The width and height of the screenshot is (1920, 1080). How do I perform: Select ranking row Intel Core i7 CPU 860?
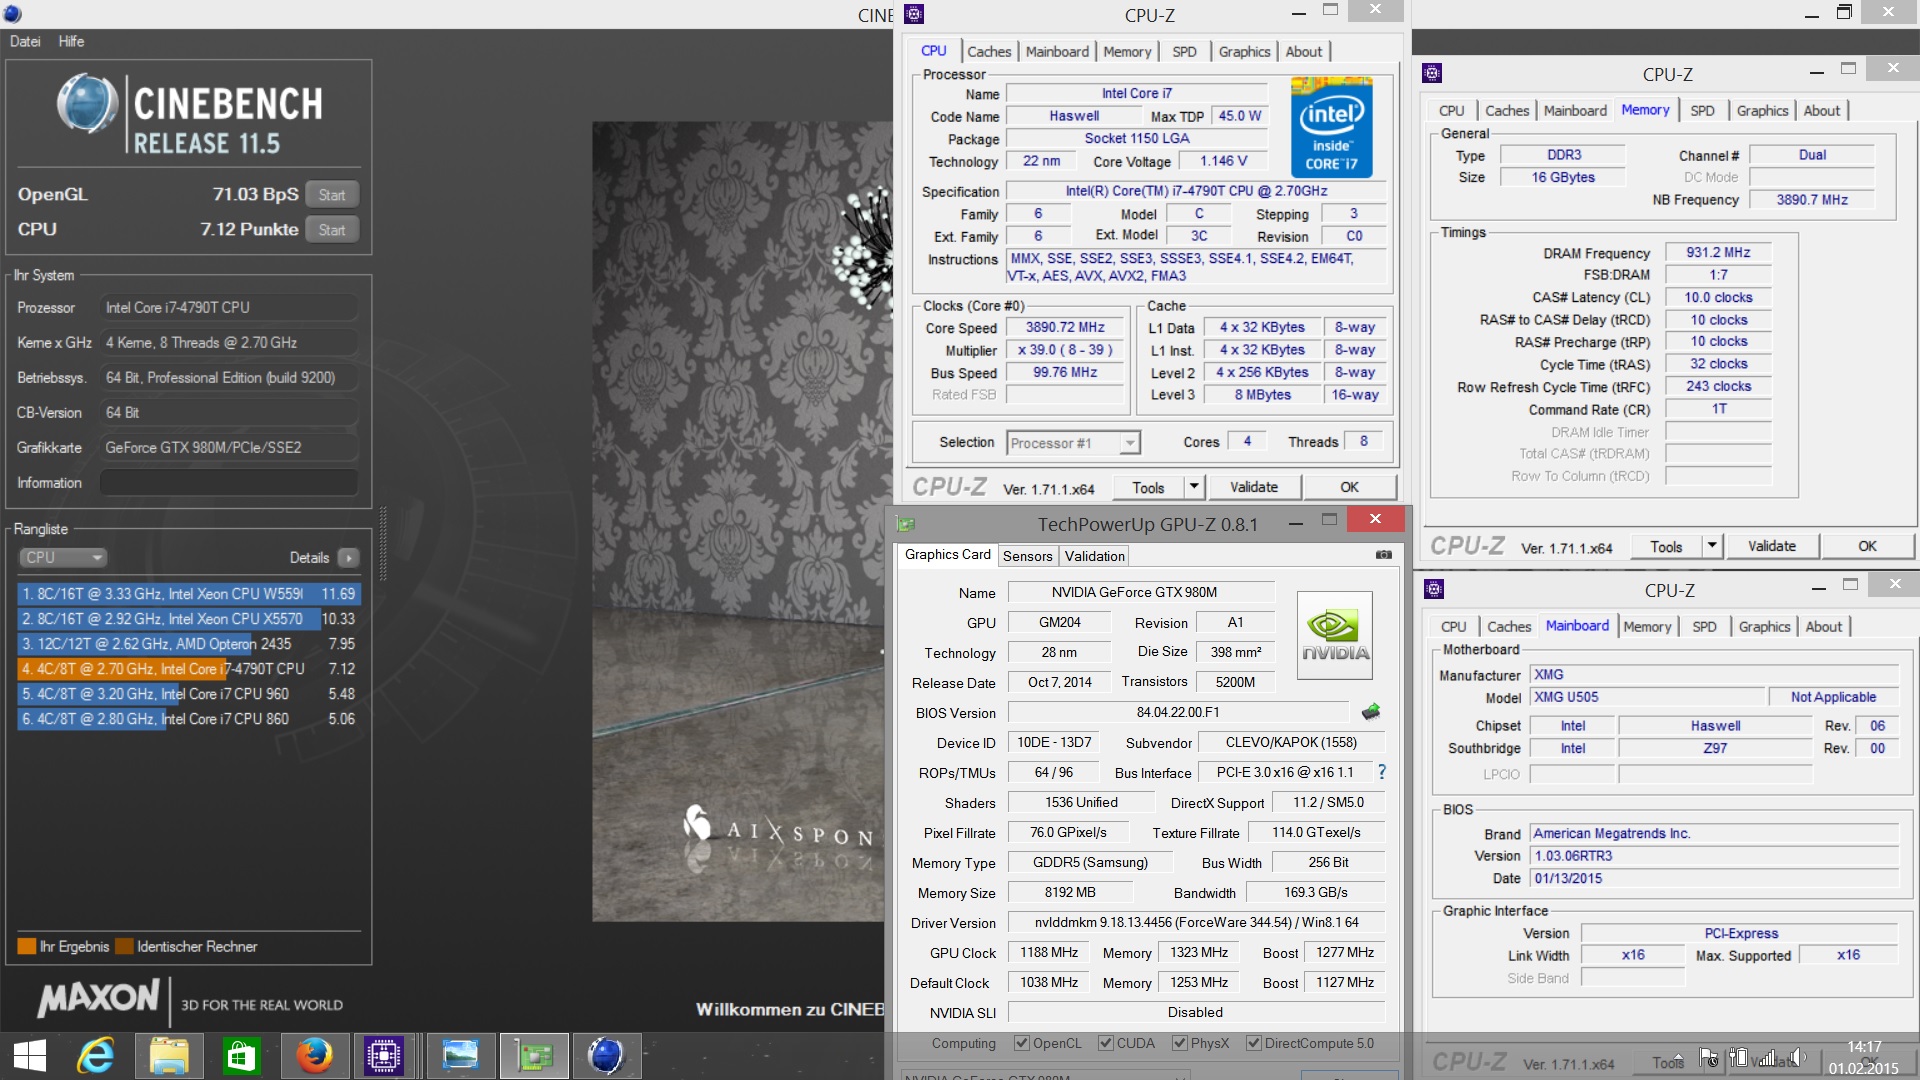[x=188, y=719]
